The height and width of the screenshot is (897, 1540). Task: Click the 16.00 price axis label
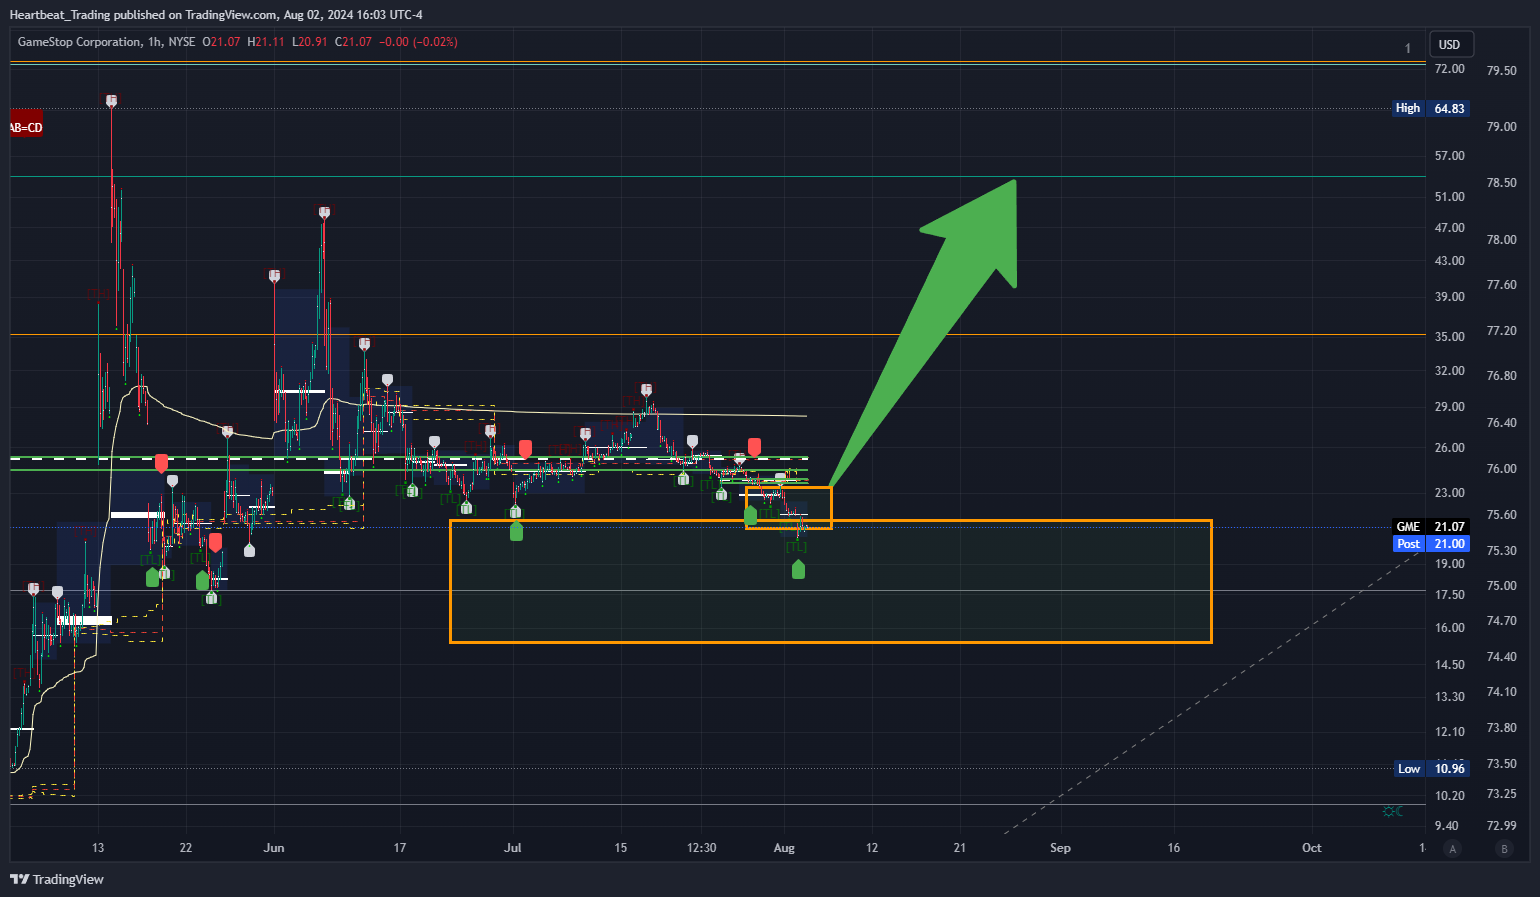click(1450, 628)
